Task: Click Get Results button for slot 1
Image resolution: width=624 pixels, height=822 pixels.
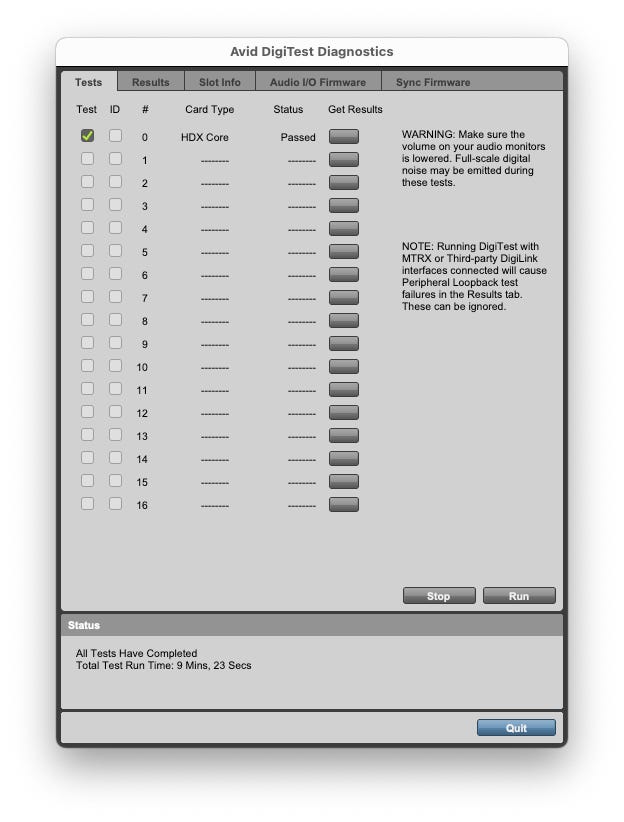Action: click(x=344, y=159)
